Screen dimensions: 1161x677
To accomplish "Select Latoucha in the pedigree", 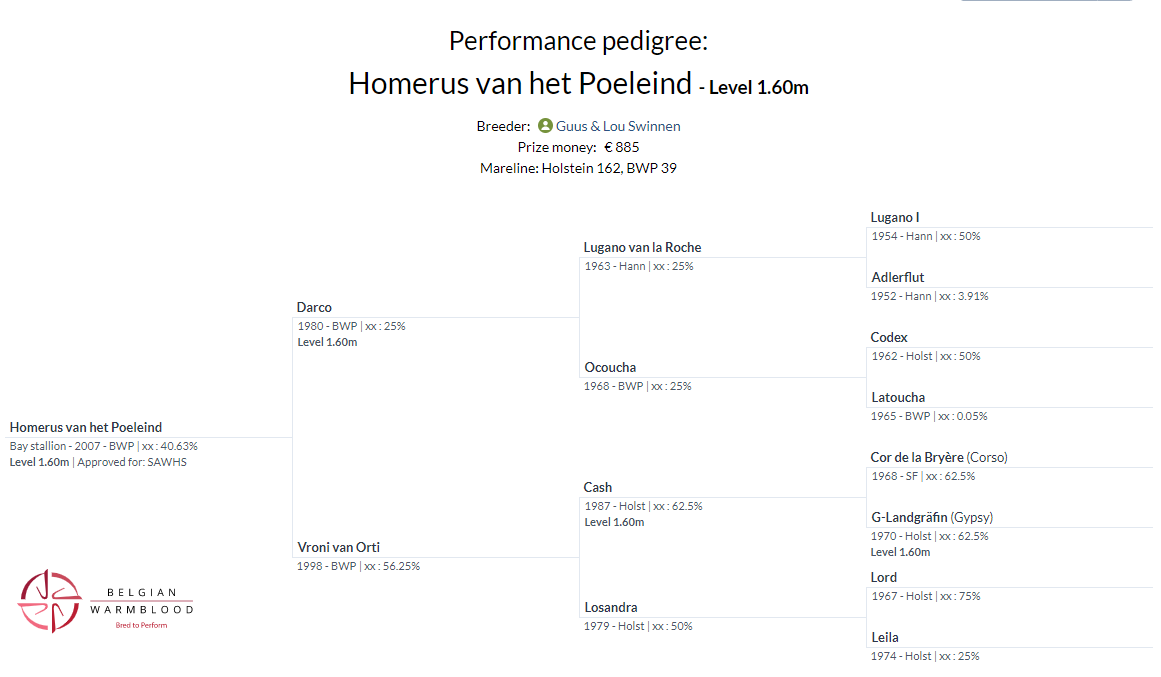I will coord(897,397).
